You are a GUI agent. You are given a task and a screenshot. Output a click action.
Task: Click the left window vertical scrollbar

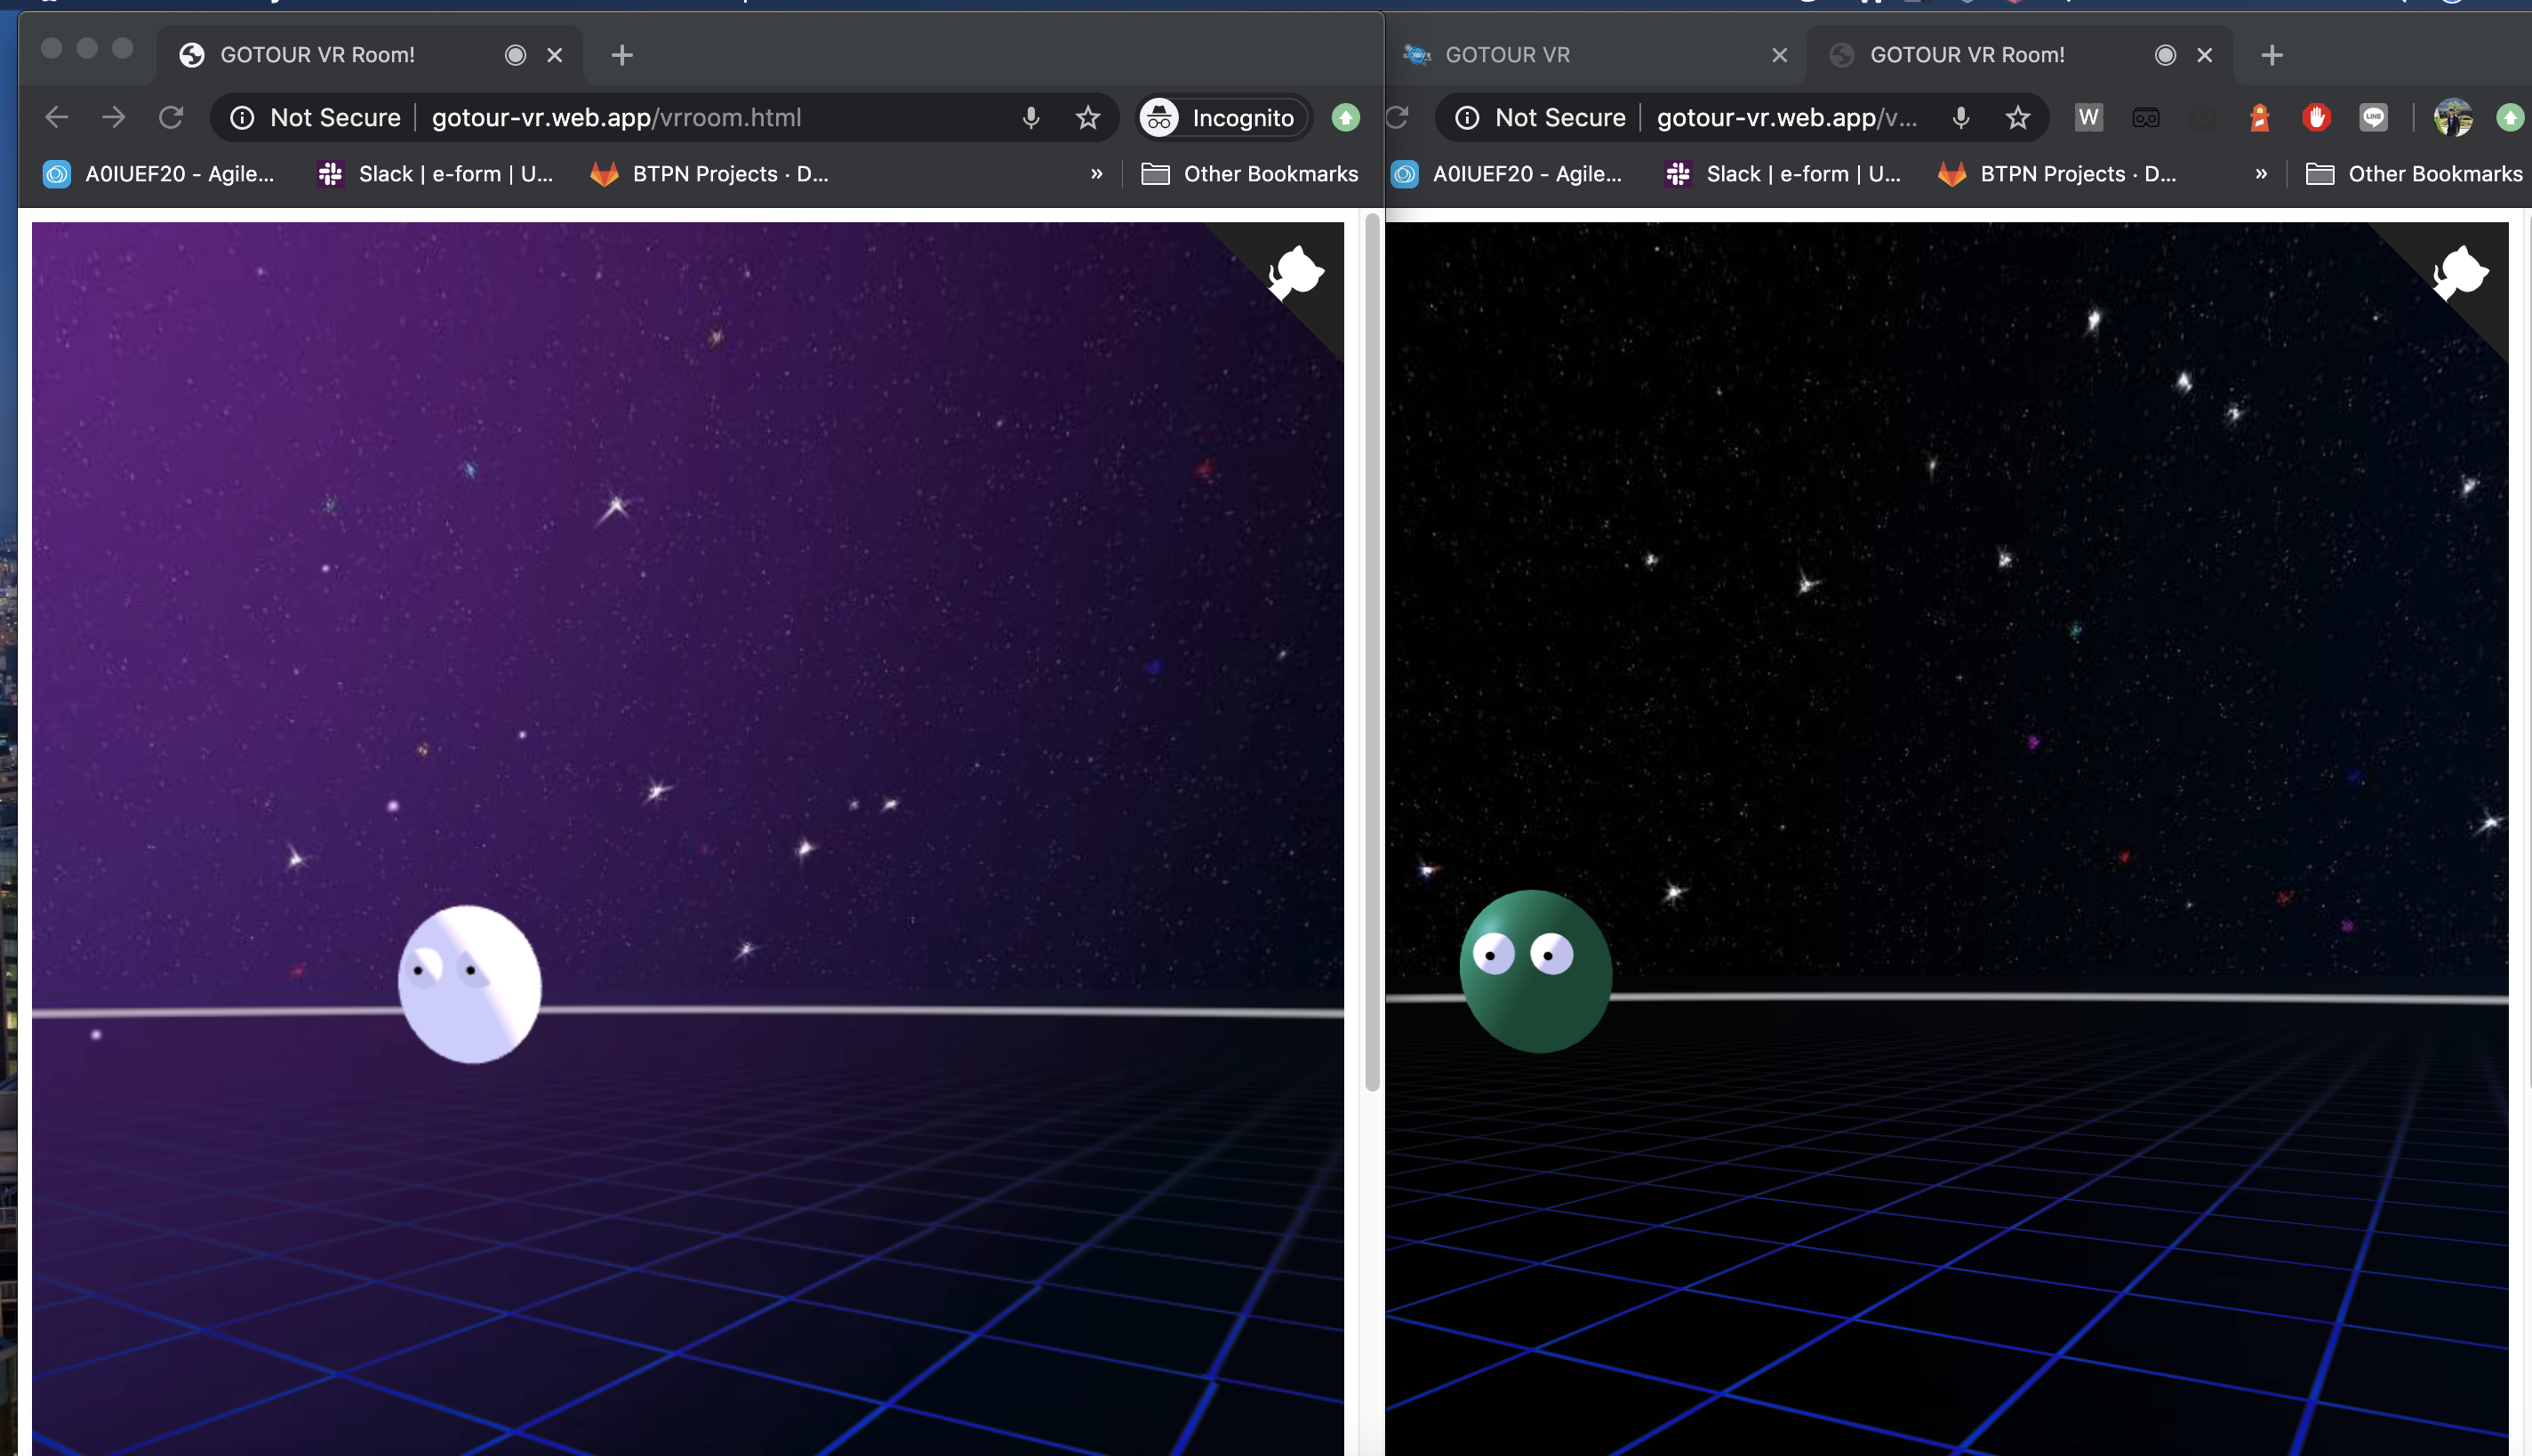[1372, 650]
